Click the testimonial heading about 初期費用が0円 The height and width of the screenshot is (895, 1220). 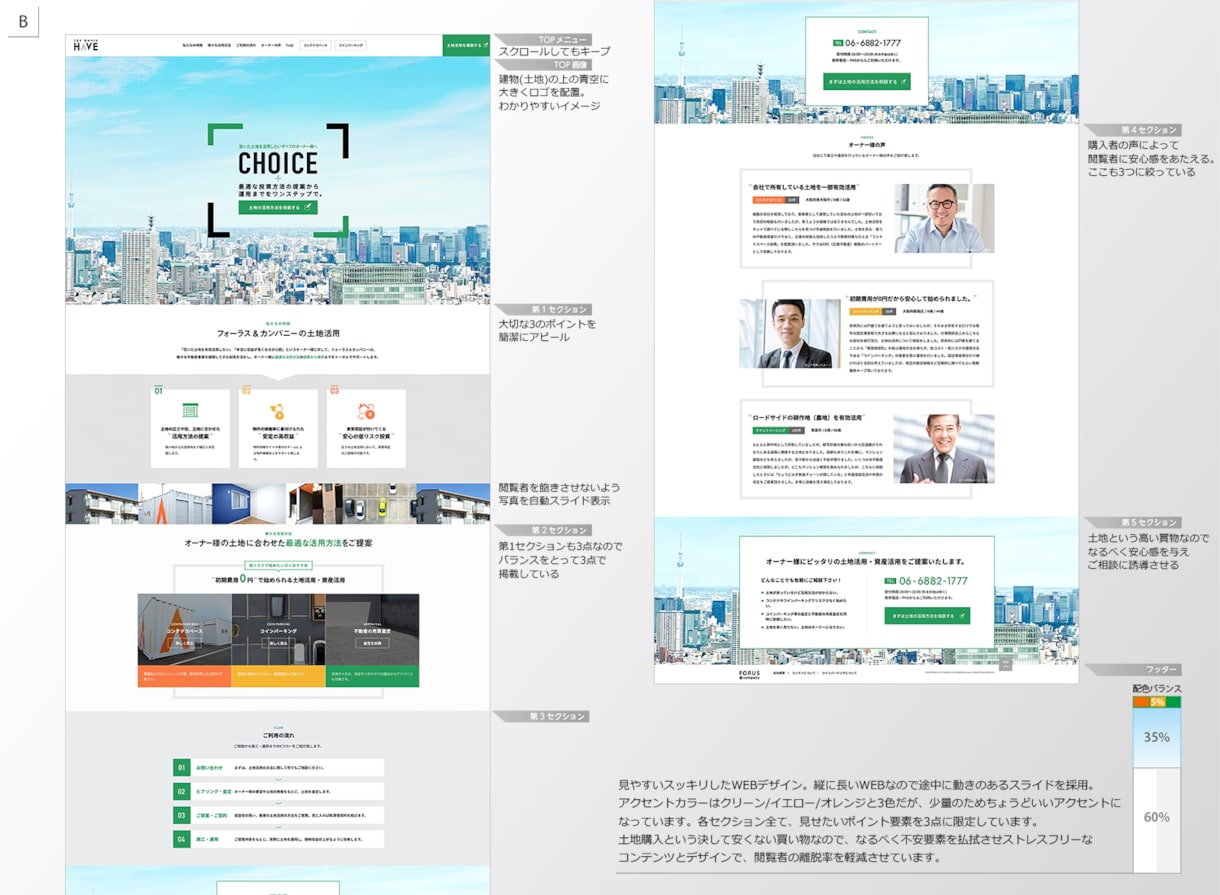coord(912,297)
